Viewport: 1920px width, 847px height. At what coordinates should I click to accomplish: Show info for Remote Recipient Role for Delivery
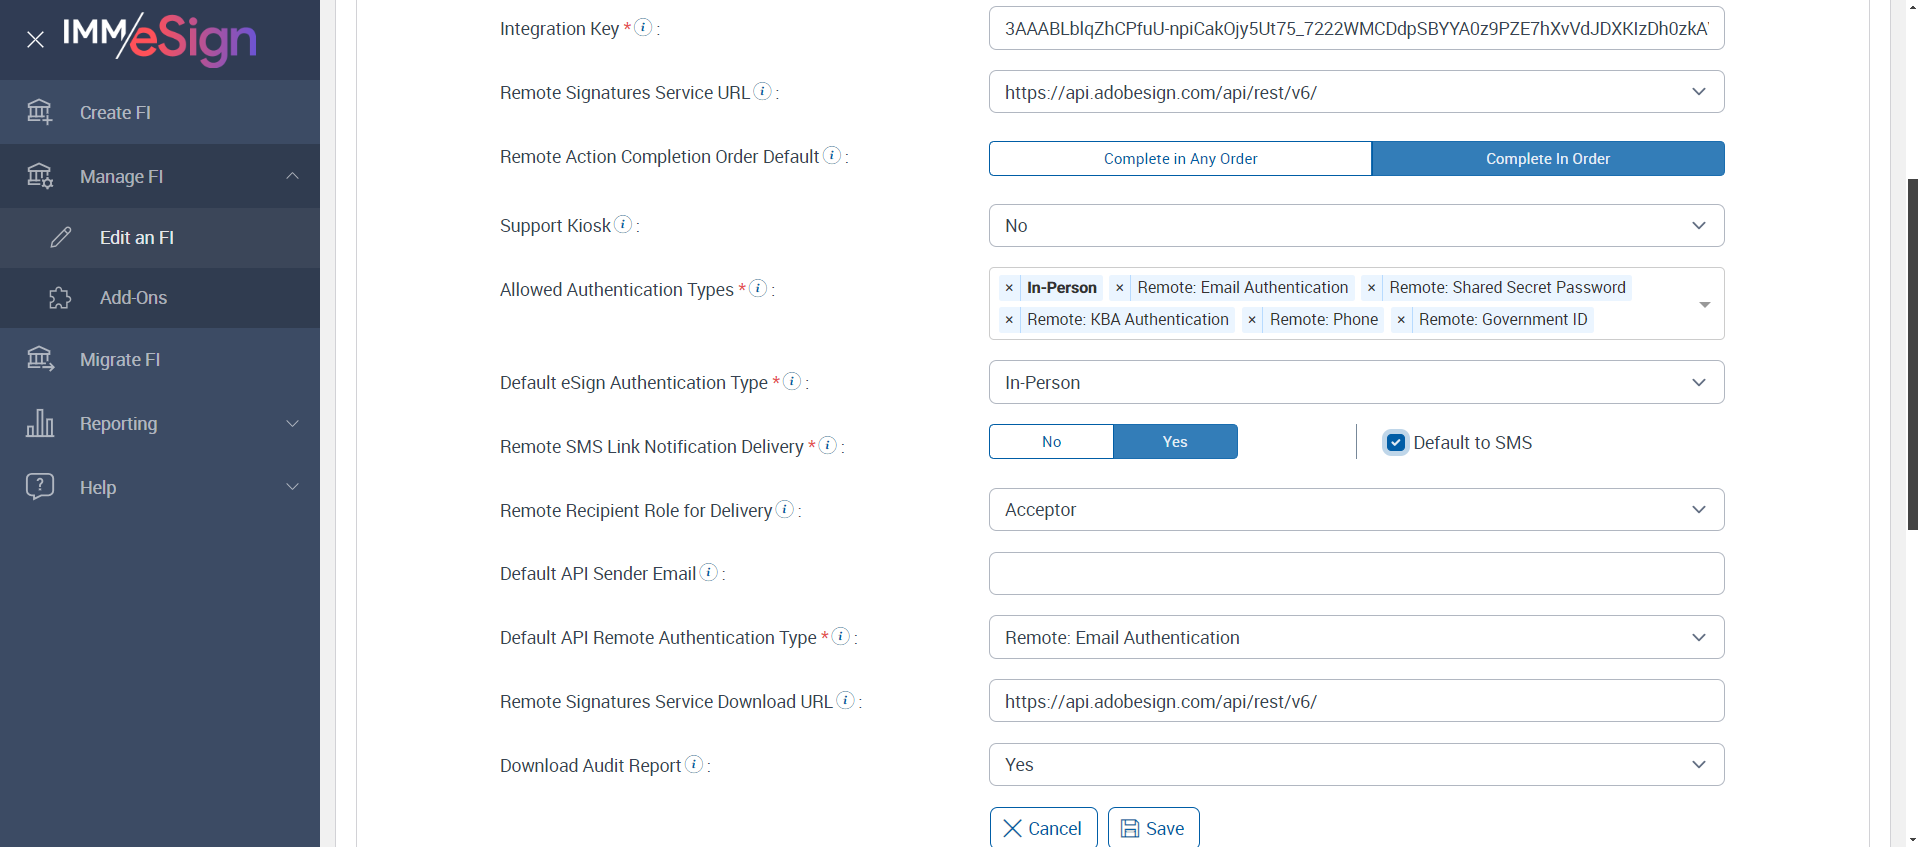pos(785,509)
